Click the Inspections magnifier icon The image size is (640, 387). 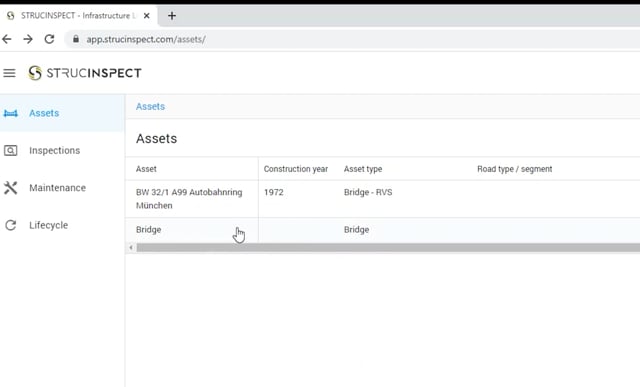(x=11, y=151)
